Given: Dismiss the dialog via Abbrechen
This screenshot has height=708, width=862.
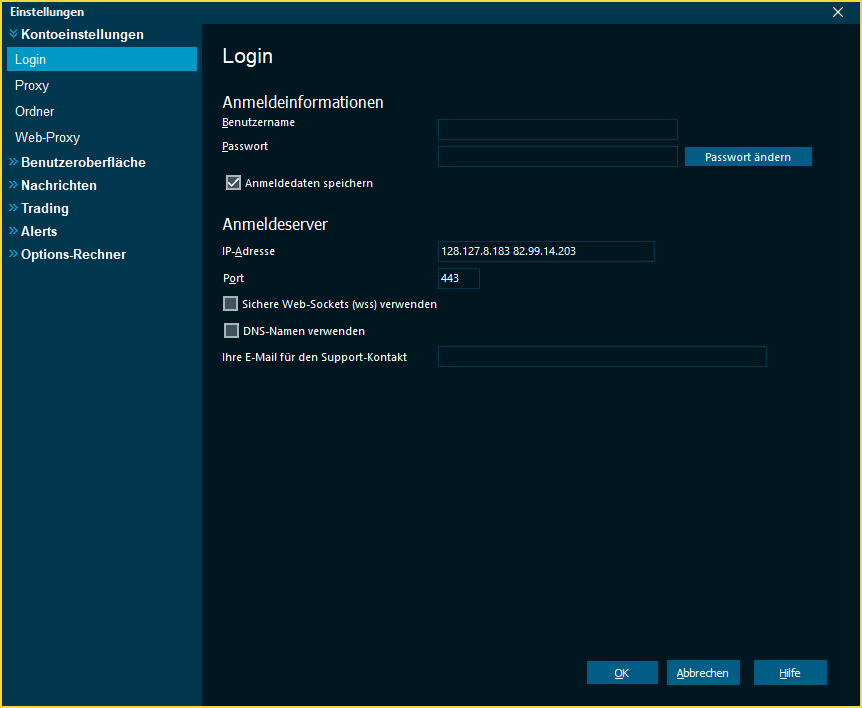Looking at the screenshot, I should (703, 672).
